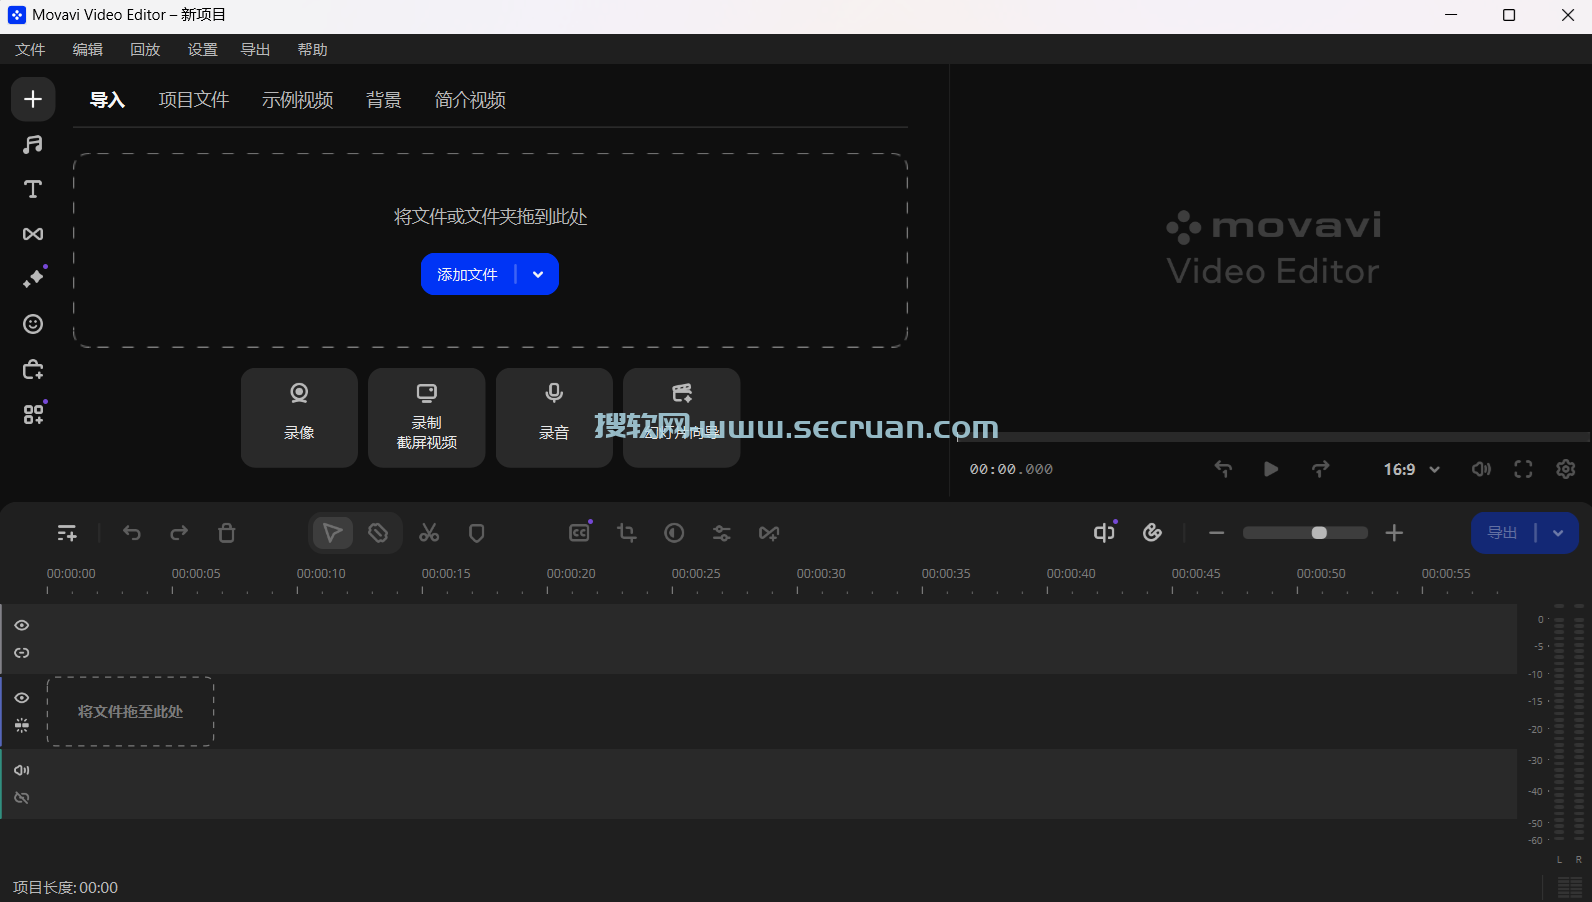Click the audio recording voiceover timeline icon

[x=1104, y=533]
